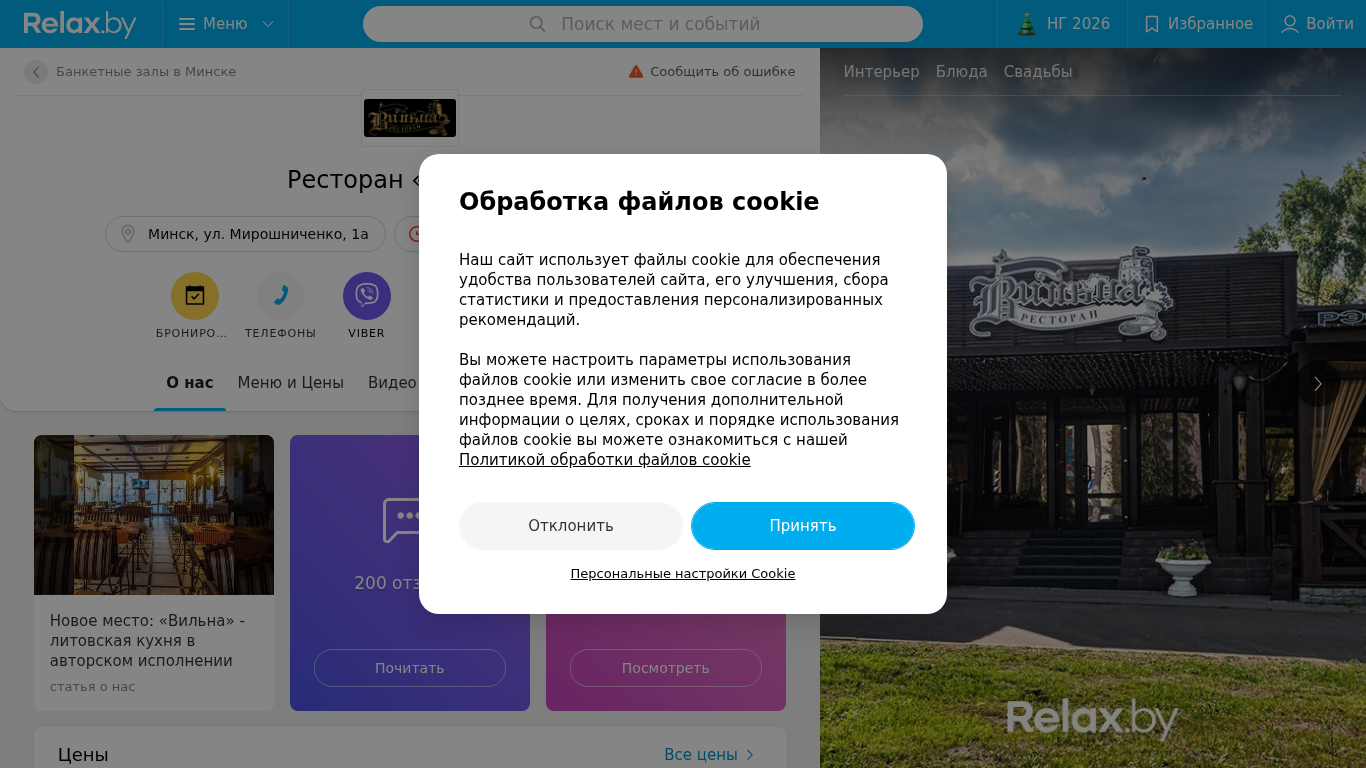Click the Relax.by logo in header
Image resolution: width=1366 pixels, height=768 pixels.
(x=80, y=24)
